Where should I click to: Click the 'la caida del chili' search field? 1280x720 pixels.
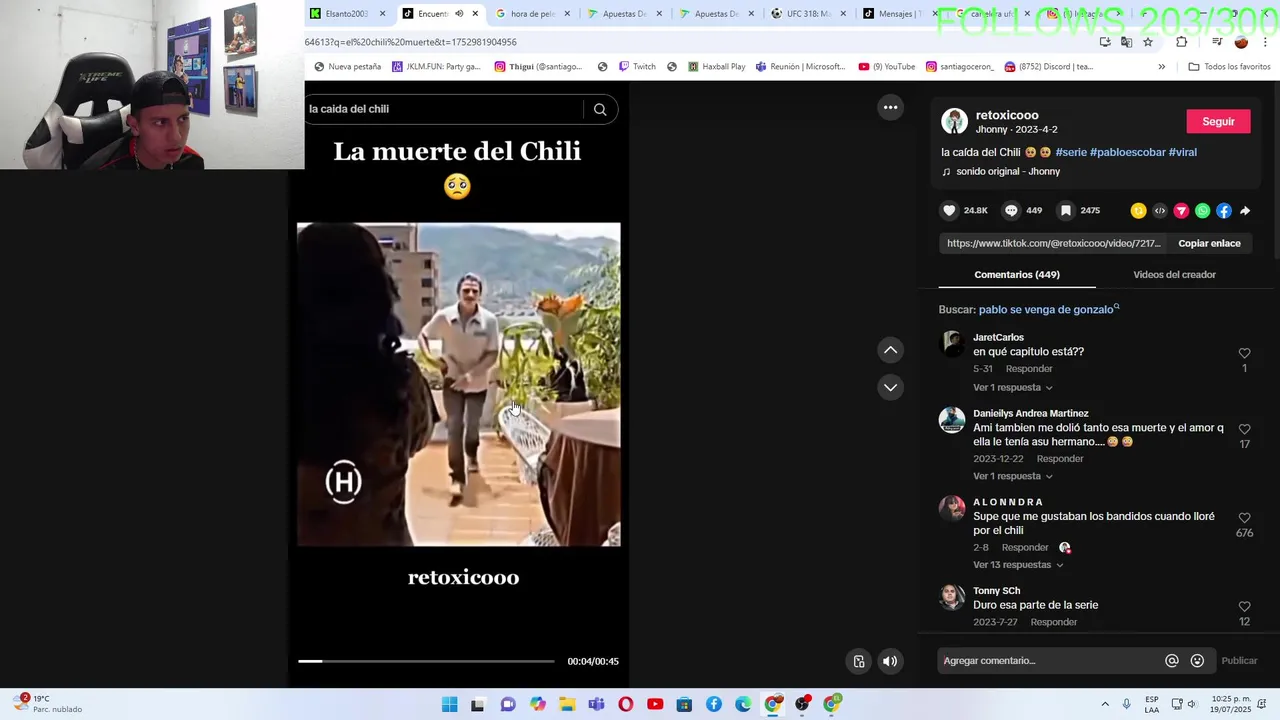tap(443, 109)
